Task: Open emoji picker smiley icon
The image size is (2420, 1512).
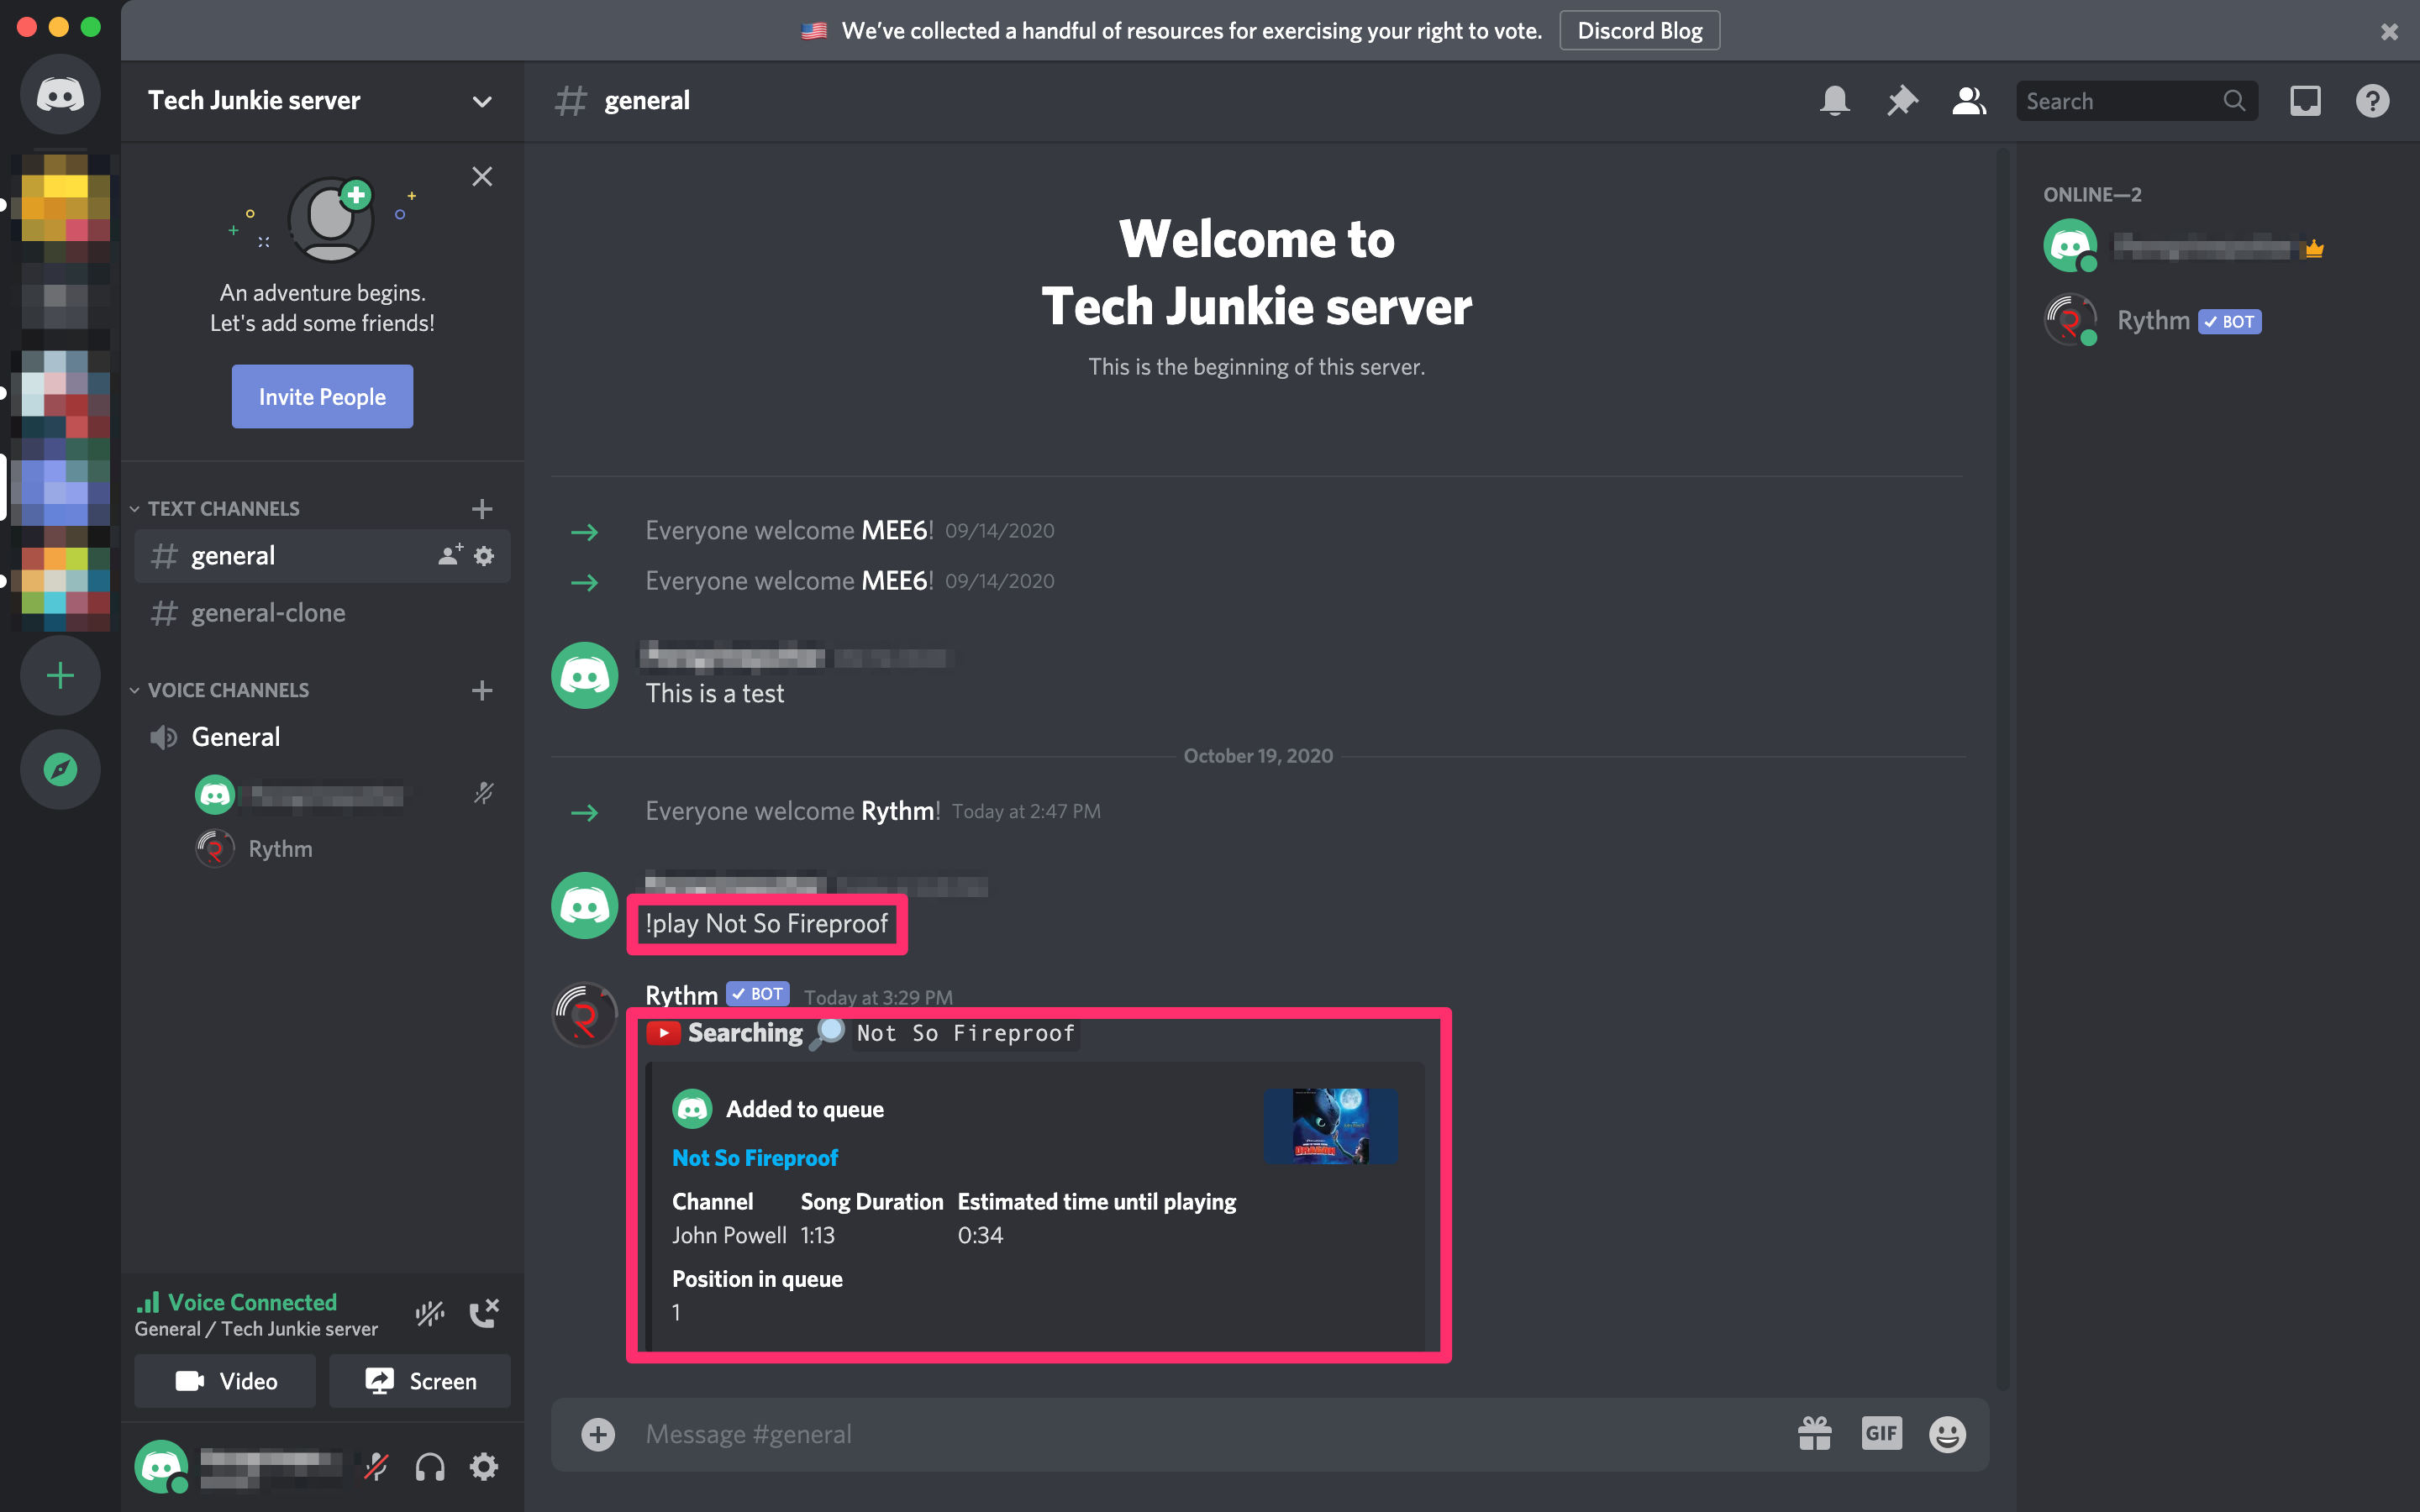Action: click(1947, 1435)
